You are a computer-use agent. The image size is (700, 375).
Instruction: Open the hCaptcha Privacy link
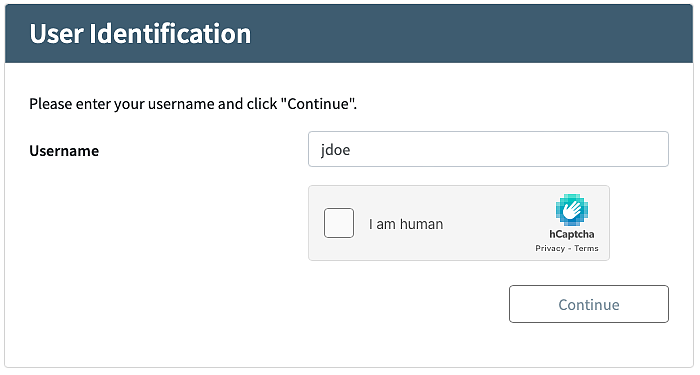550,248
